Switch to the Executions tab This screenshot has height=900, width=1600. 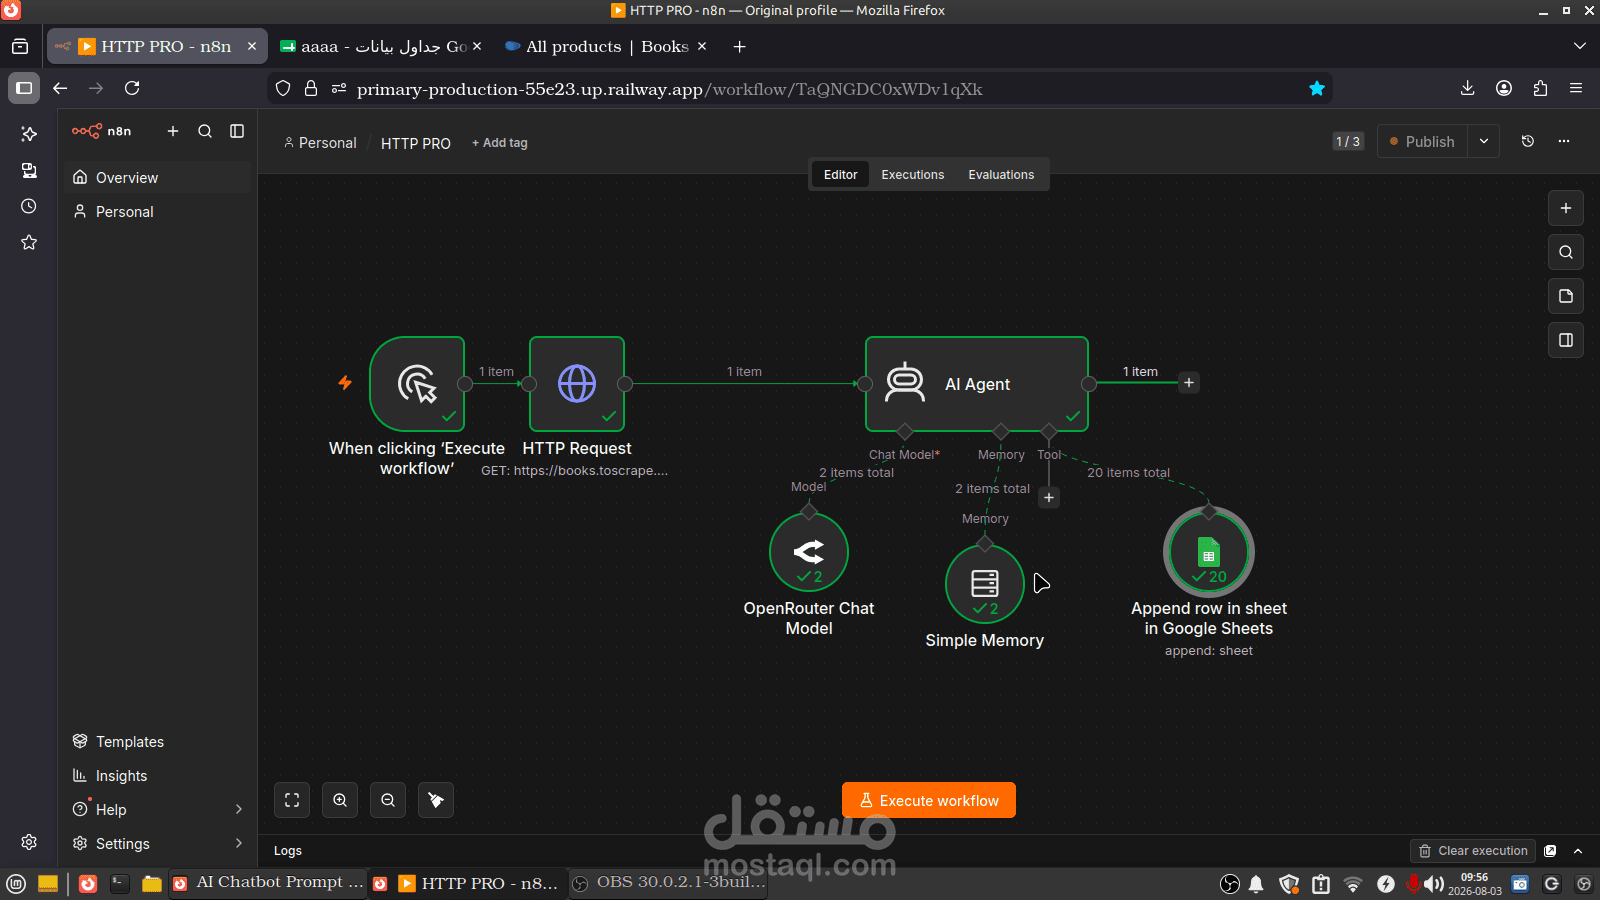pos(912,175)
